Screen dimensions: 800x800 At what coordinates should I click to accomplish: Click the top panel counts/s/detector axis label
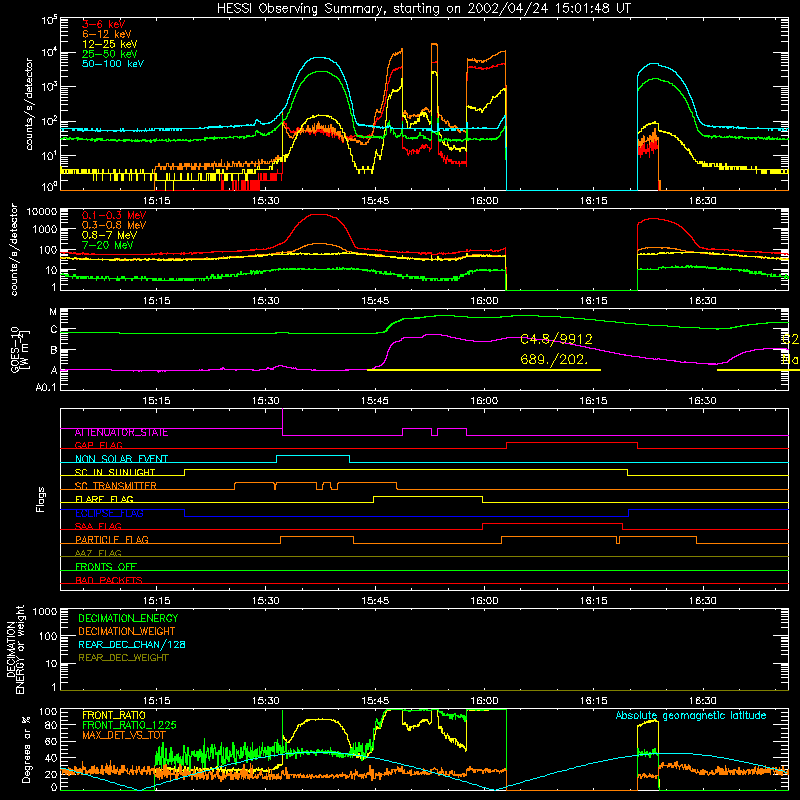coord(29,104)
